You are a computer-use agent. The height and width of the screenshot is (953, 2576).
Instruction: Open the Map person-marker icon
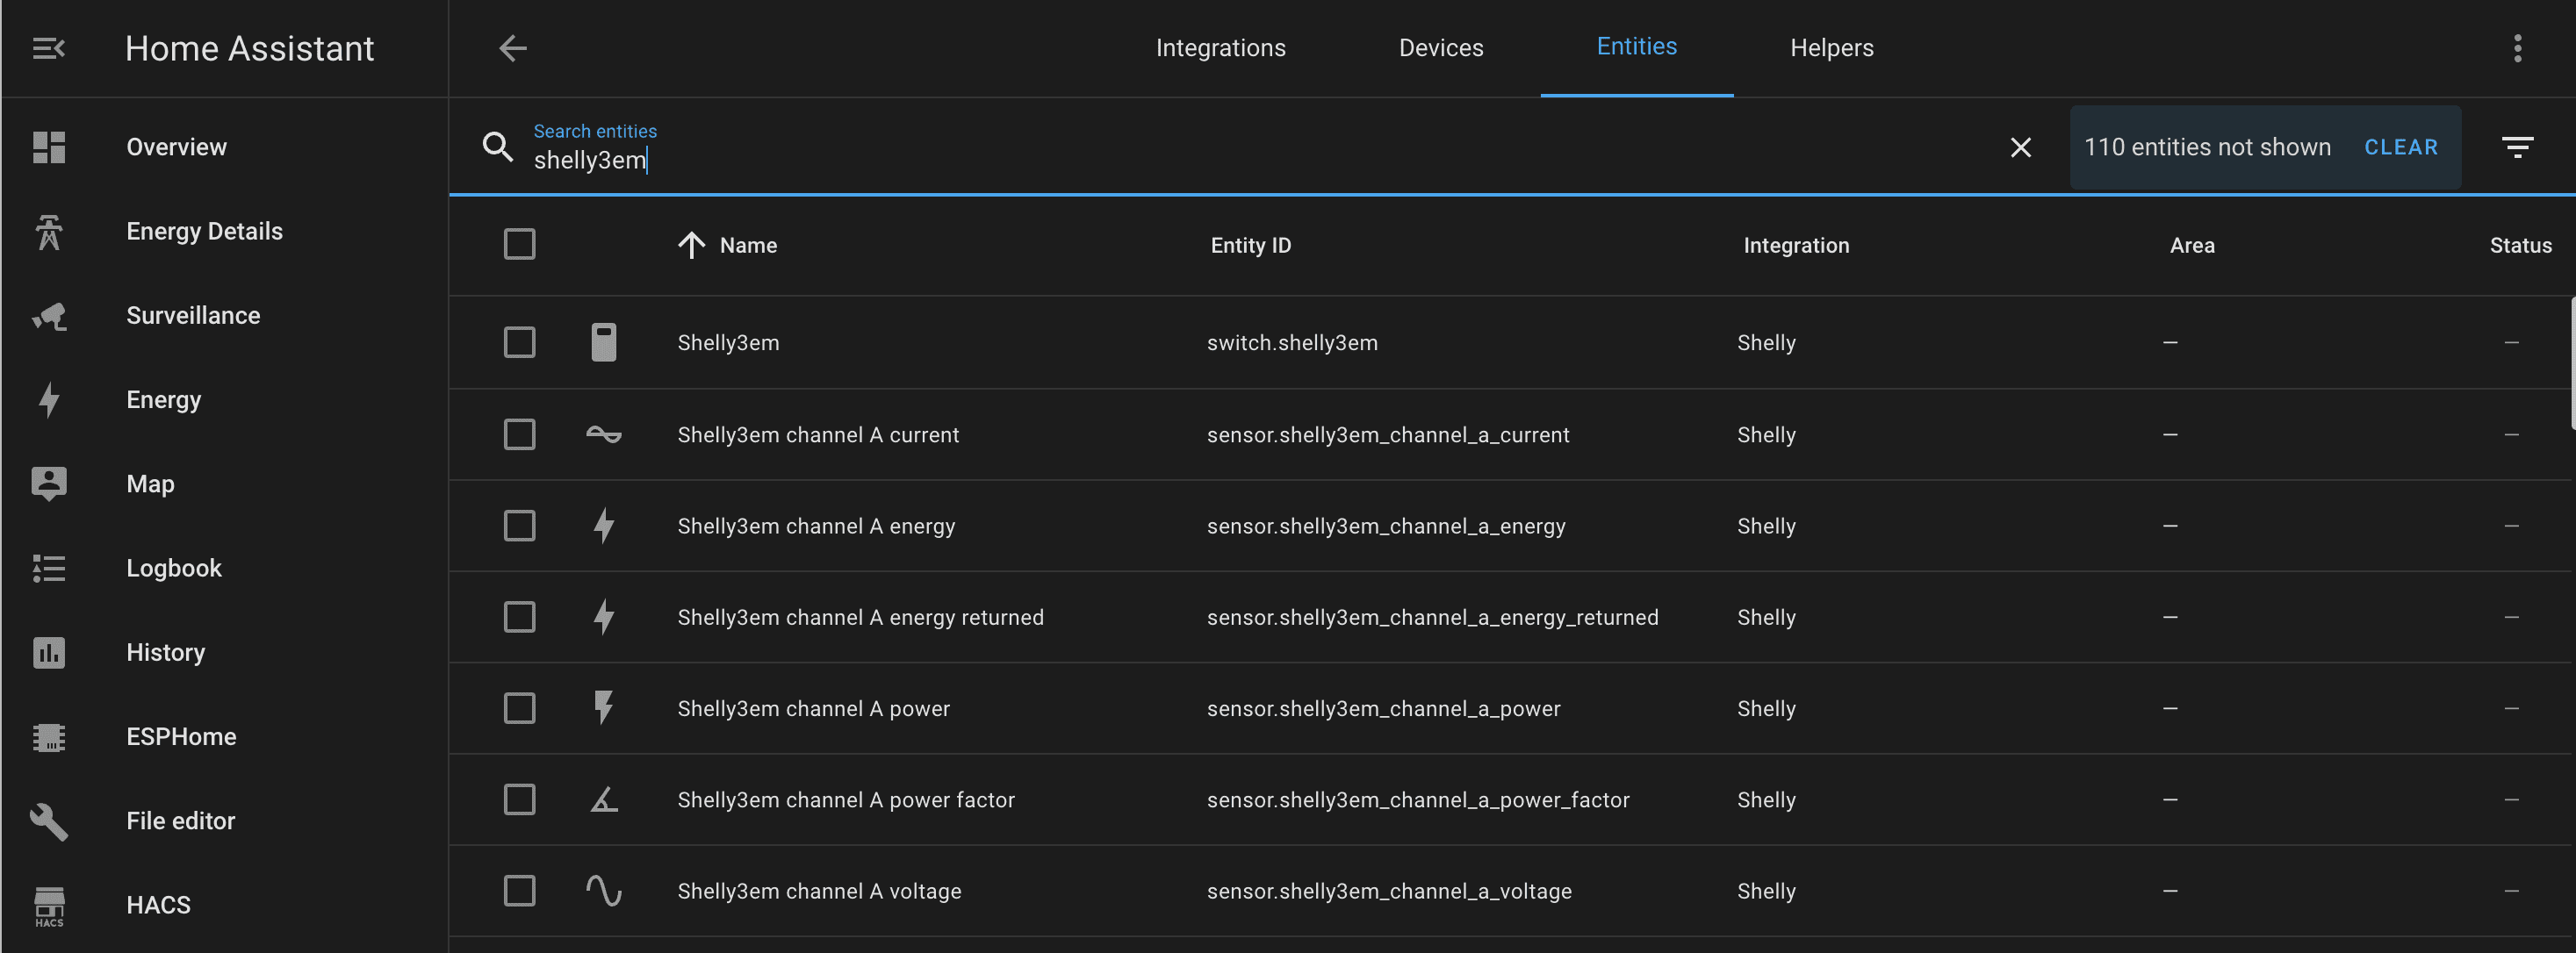(48, 484)
